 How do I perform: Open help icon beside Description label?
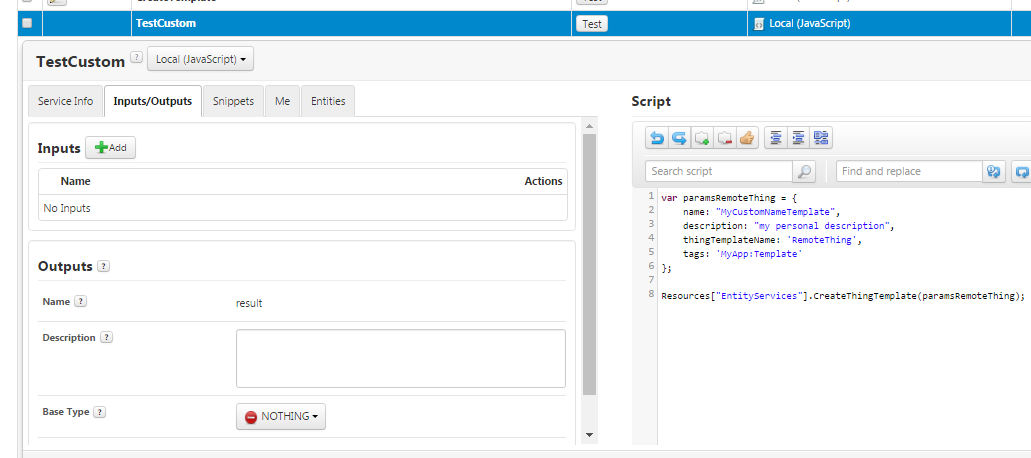coord(106,337)
